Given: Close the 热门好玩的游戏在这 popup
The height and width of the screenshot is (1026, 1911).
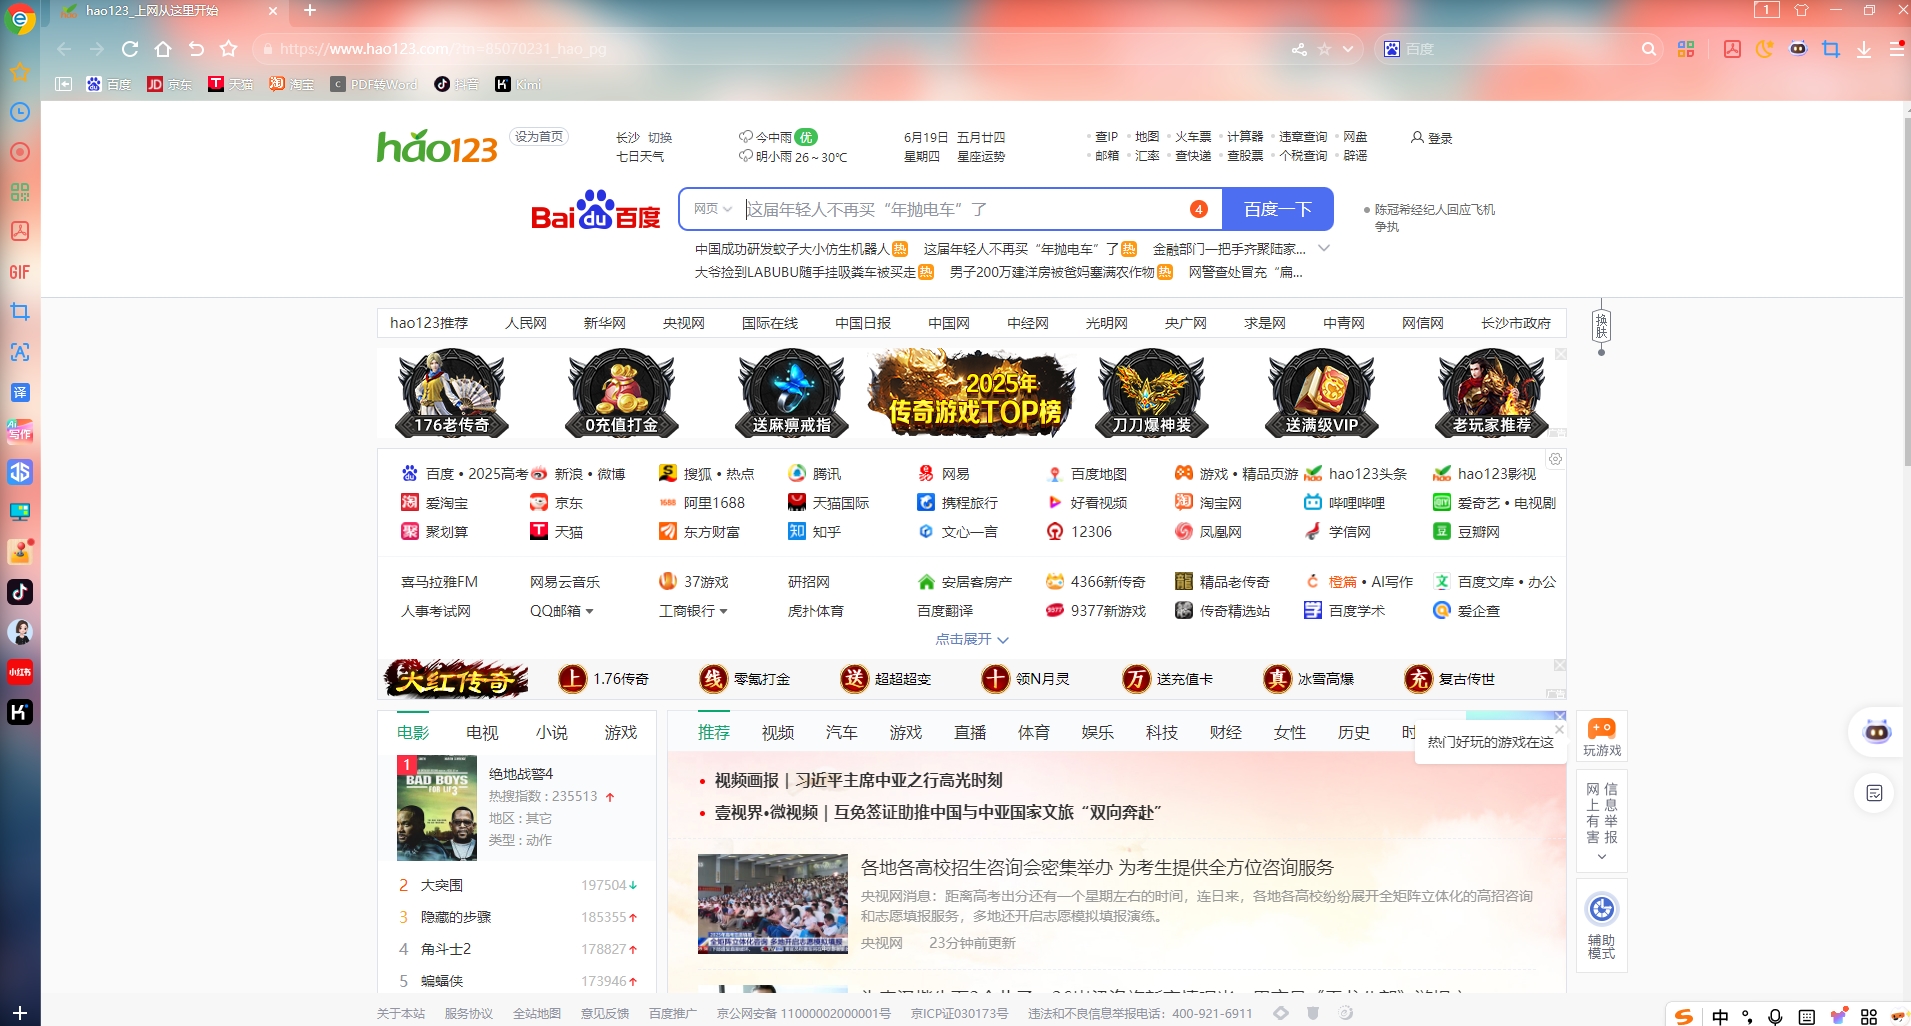Looking at the screenshot, I should click(1559, 729).
